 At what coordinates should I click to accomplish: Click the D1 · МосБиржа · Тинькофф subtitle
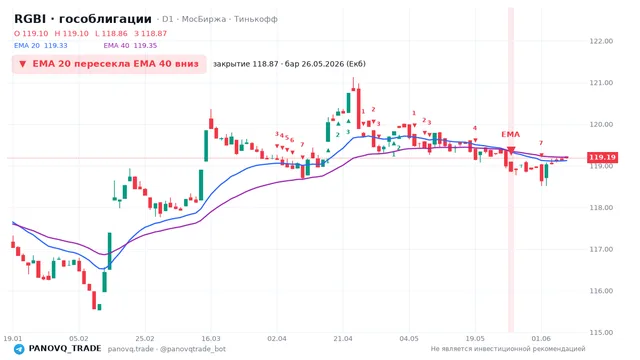(x=220, y=19)
